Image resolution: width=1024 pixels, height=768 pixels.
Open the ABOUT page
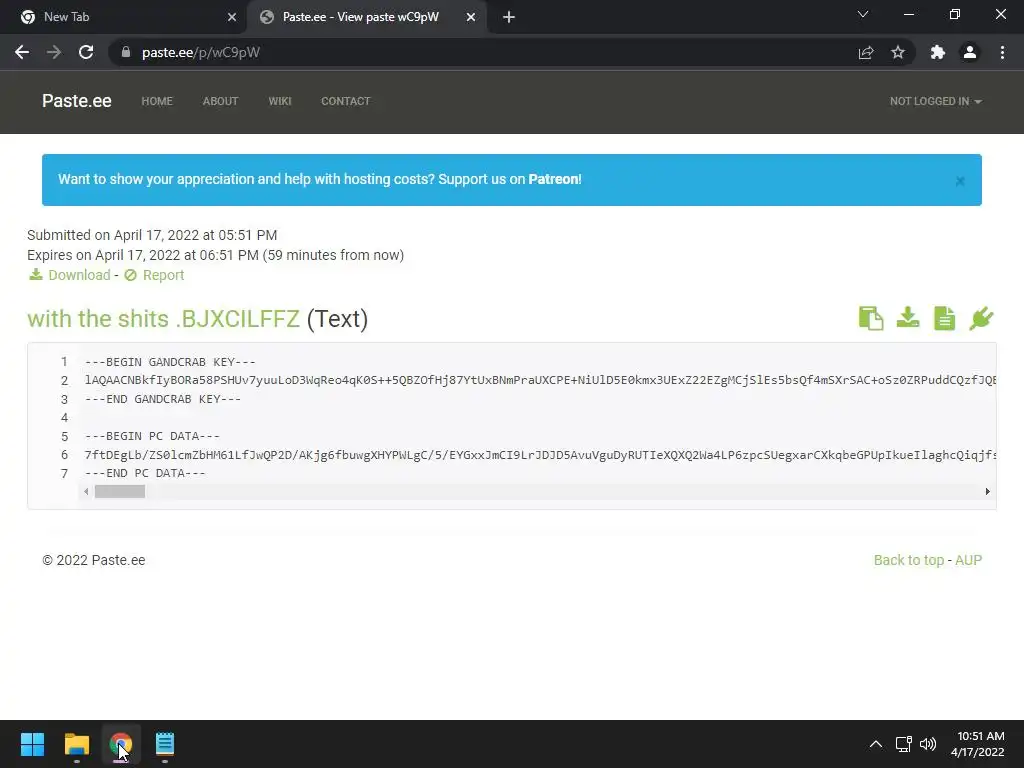pos(220,101)
